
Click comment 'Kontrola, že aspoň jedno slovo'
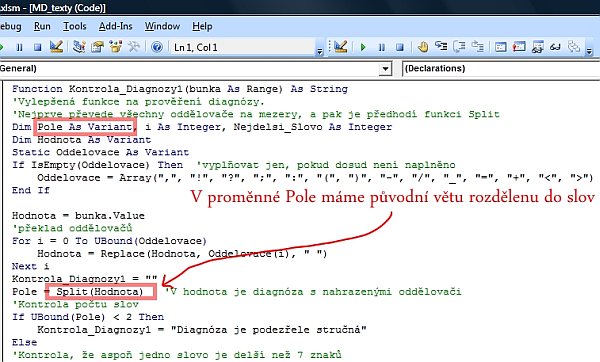[177, 355]
